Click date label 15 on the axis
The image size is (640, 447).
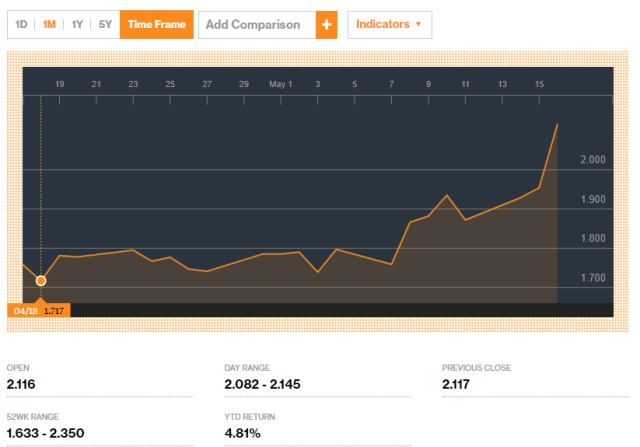coord(539,84)
